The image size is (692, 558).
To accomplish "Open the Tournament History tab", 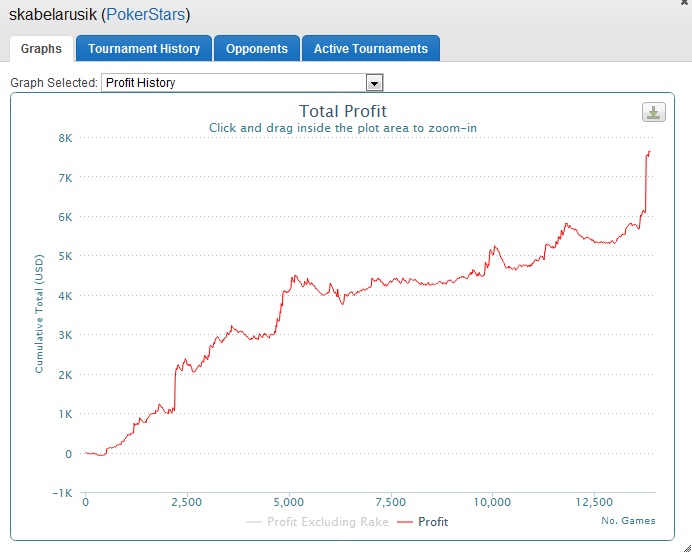I will (144, 49).
